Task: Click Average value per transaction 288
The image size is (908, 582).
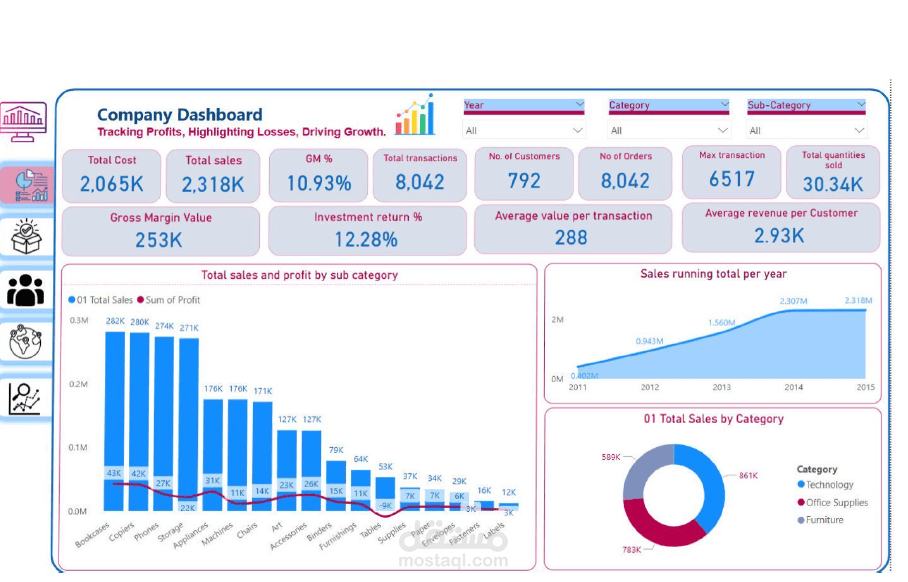Action: 573,229
